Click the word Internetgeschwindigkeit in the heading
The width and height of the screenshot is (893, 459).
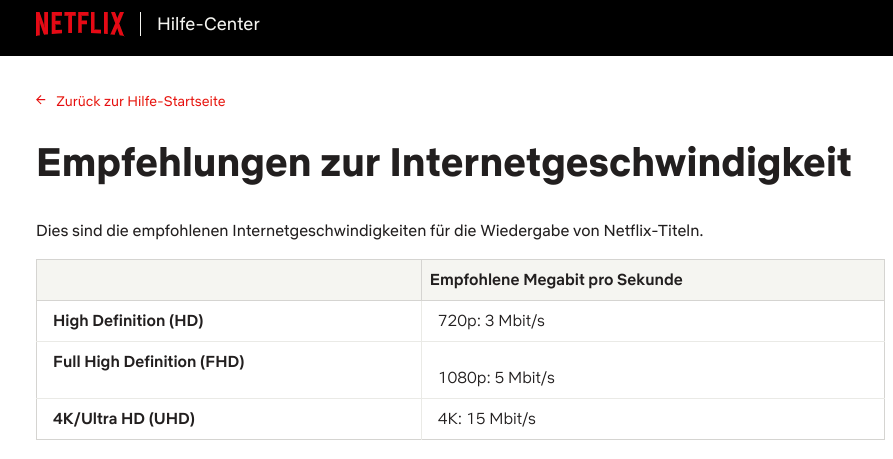tap(621, 162)
